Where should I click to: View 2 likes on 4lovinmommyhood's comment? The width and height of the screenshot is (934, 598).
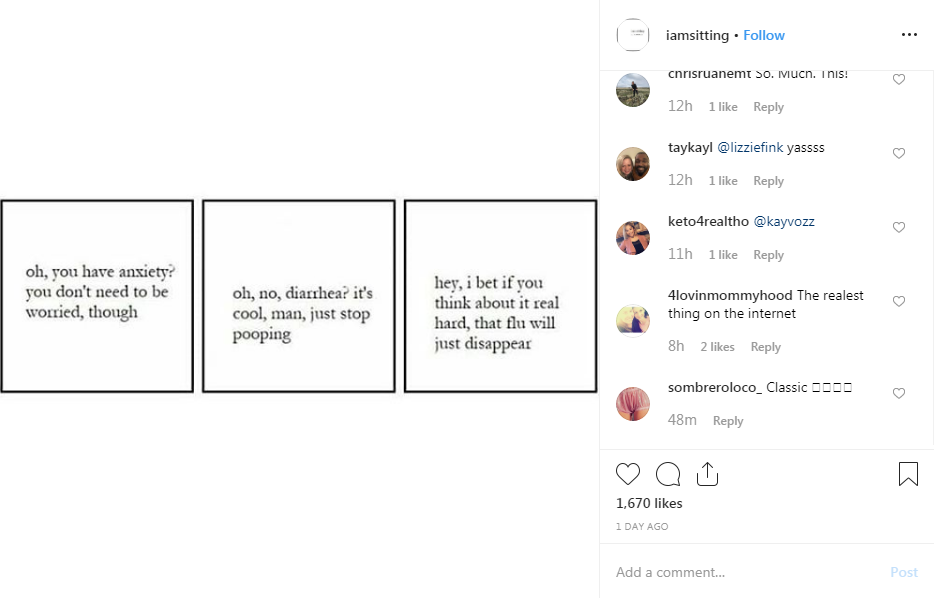[717, 347]
